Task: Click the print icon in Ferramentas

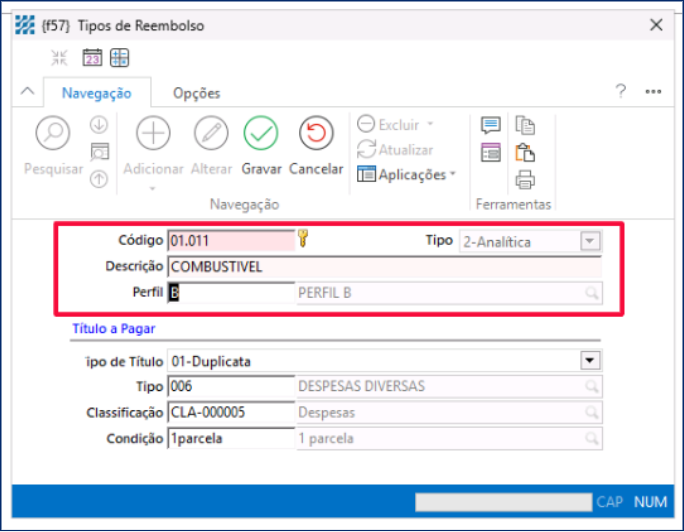Action: click(525, 180)
